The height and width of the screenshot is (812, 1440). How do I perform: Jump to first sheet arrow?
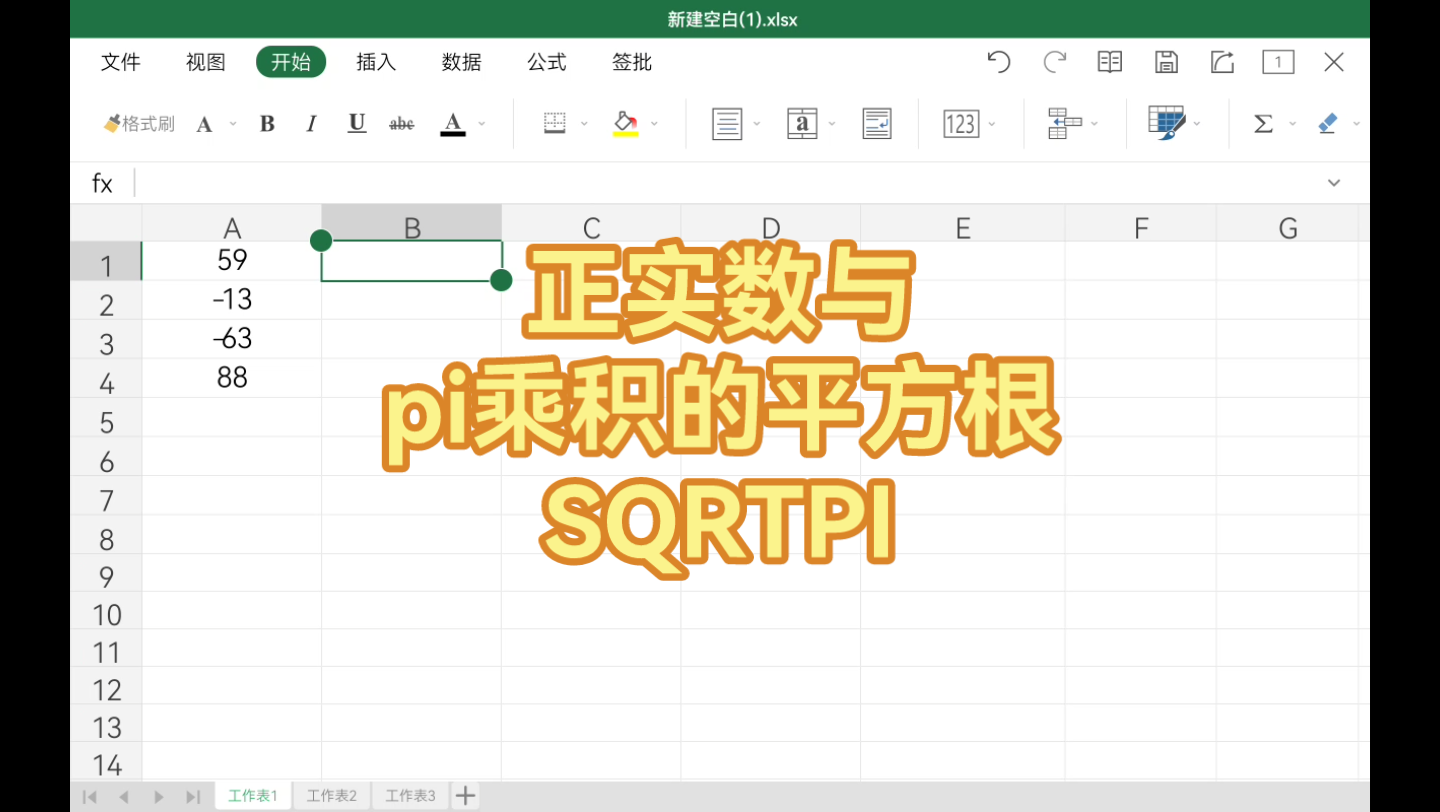(x=90, y=797)
